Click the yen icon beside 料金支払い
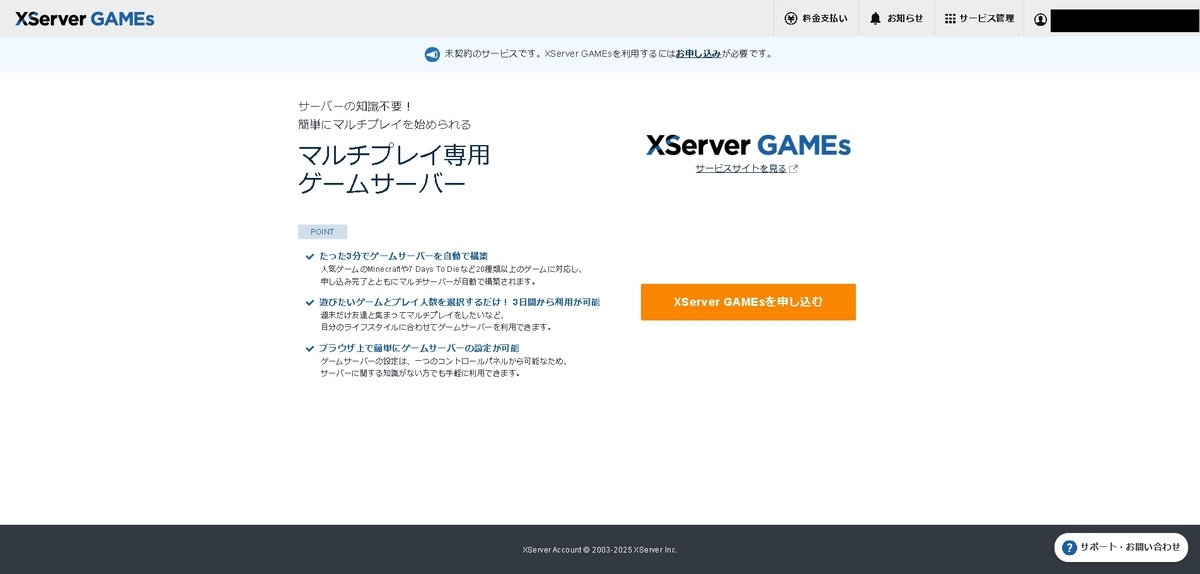The height and width of the screenshot is (574, 1200). pyautogui.click(x=791, y=18)
